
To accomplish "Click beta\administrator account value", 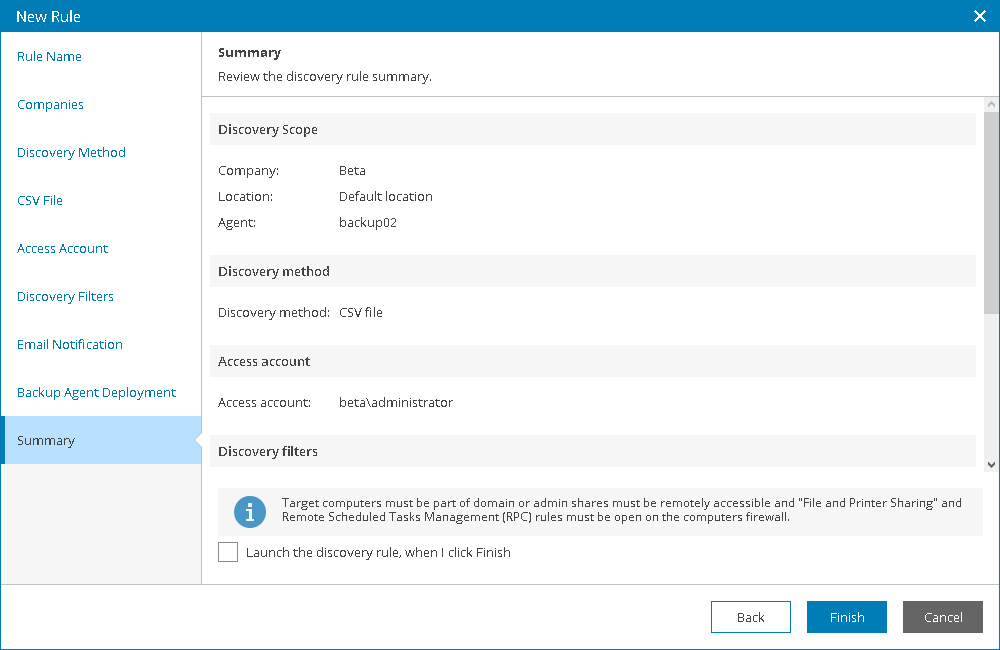I will [x=396, y=403].
